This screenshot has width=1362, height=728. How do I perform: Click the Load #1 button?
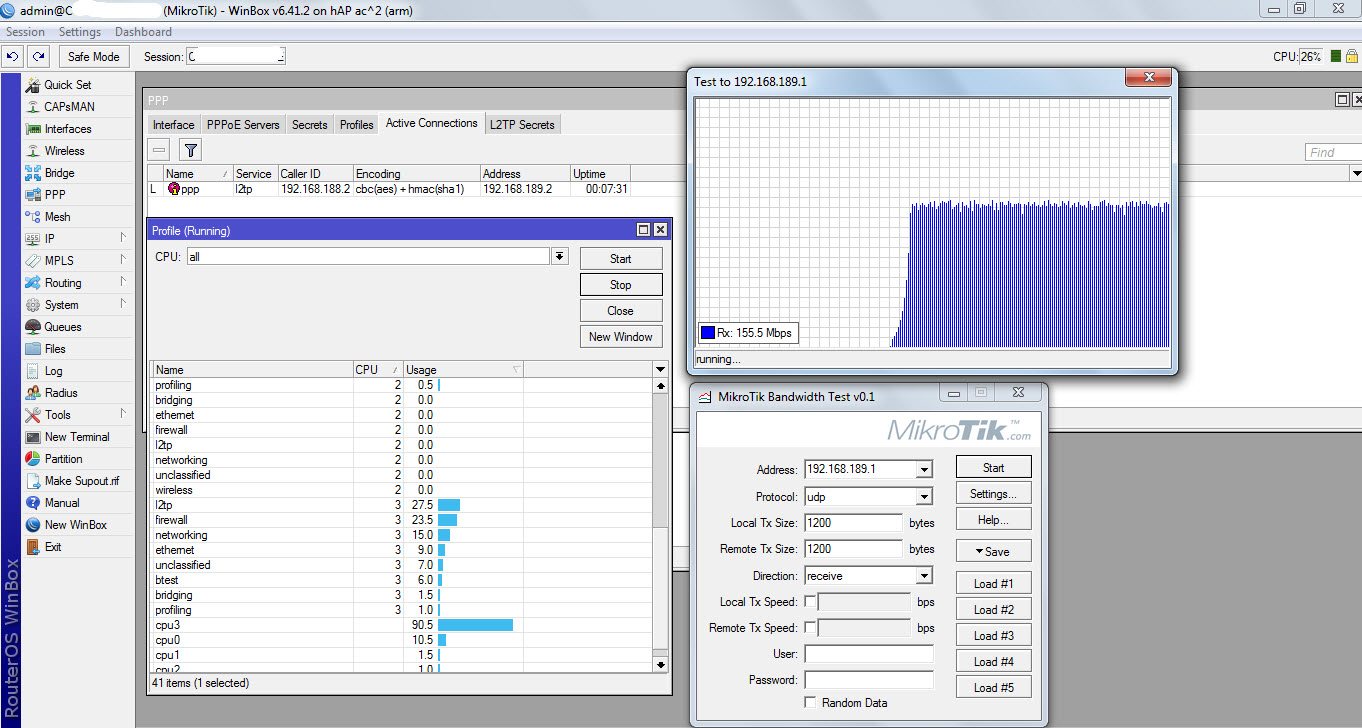pyautogui.click(x=993, y=583)
